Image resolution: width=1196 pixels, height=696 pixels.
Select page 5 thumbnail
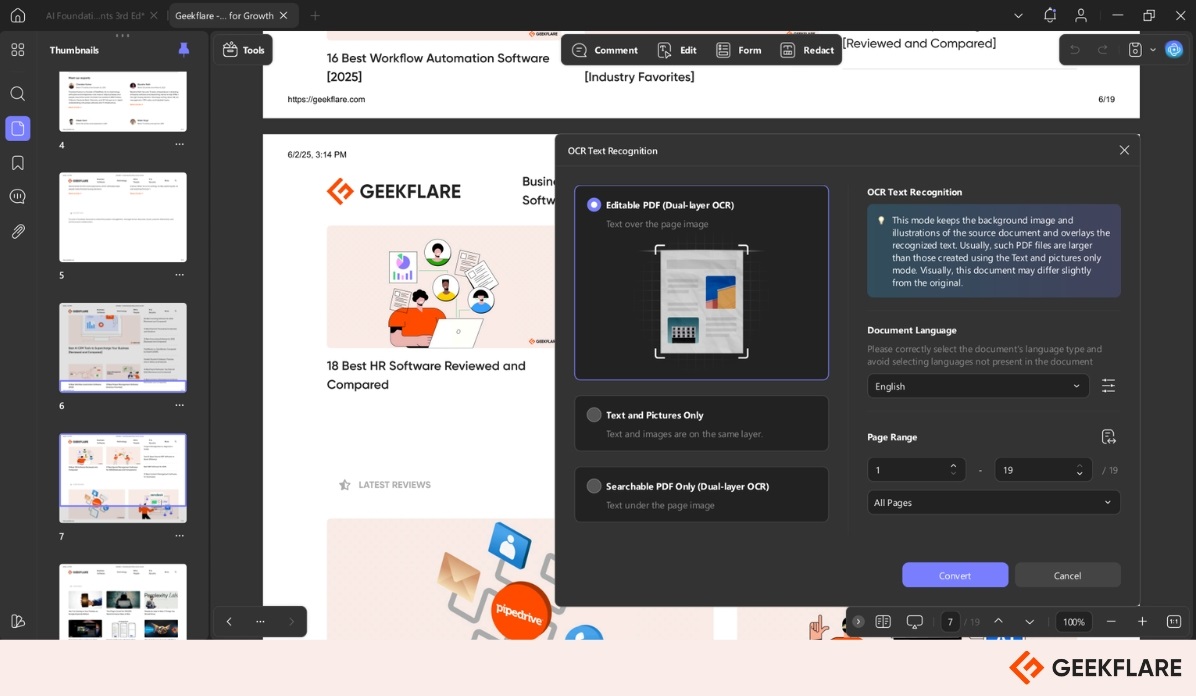point(123,218)
